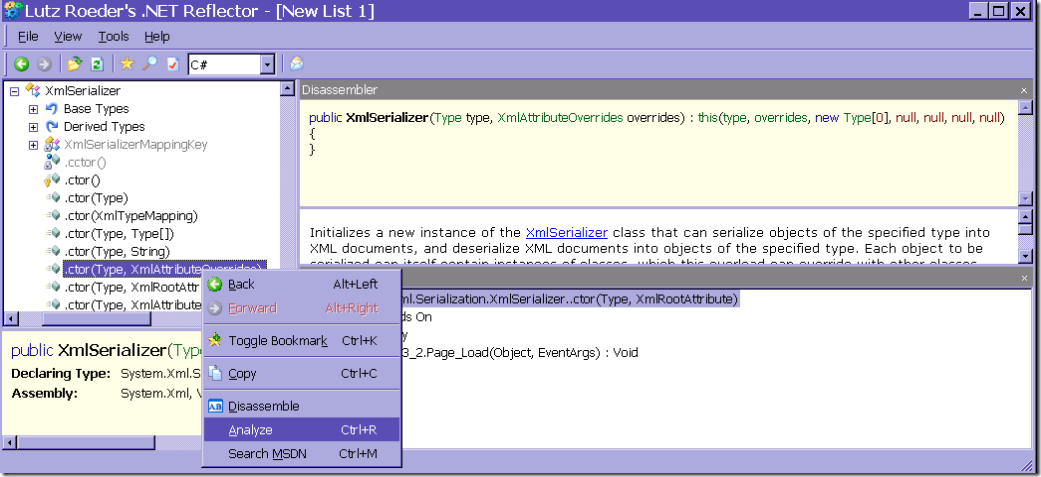Click the green Back arrow in toolbar
This screenshot has width=1041, height=477.
(22, 64)
